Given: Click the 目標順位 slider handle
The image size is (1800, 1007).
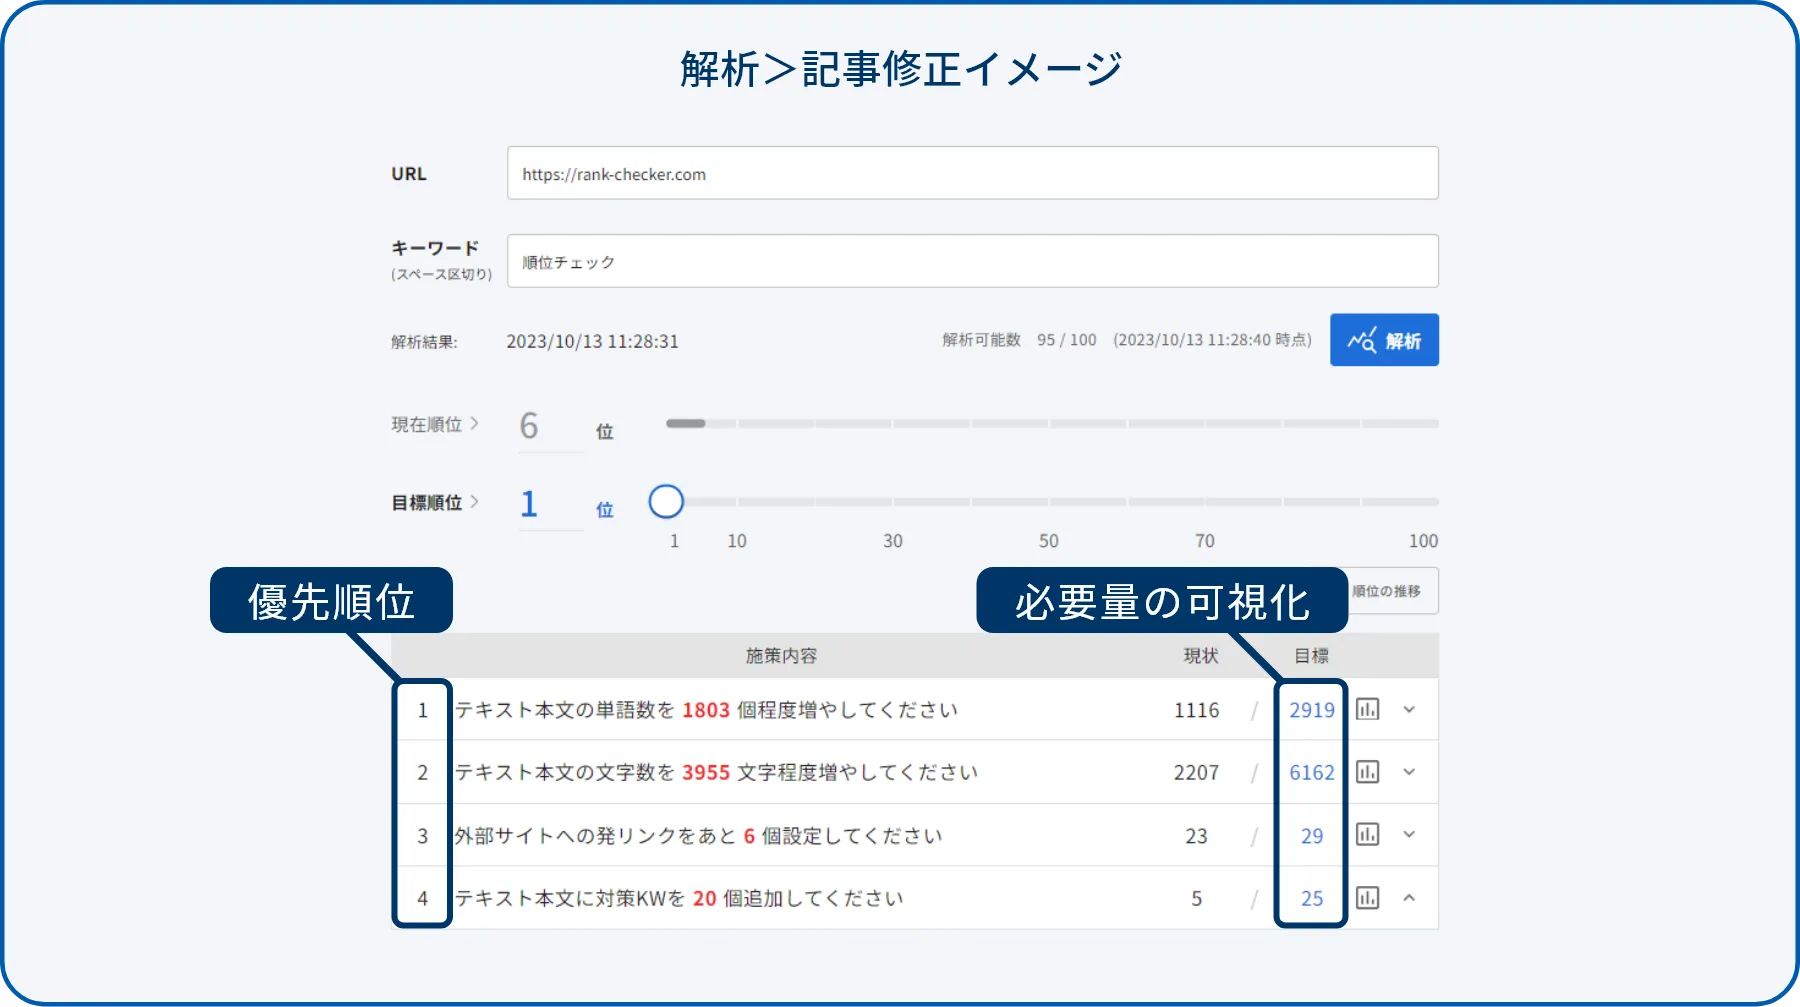Looking at the screenshot, I should point(666,501).
